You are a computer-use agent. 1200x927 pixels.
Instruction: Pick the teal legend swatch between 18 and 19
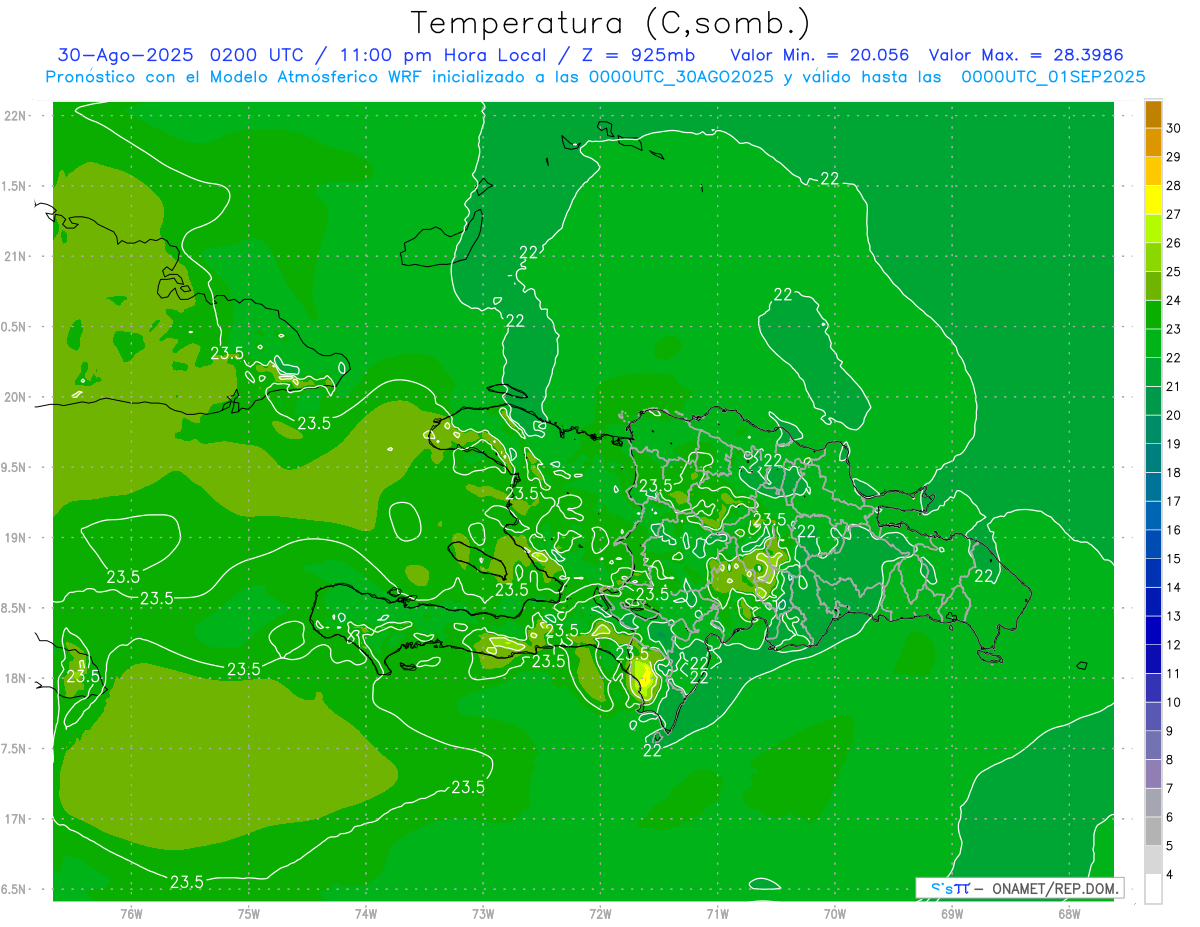click(1153, 458)
